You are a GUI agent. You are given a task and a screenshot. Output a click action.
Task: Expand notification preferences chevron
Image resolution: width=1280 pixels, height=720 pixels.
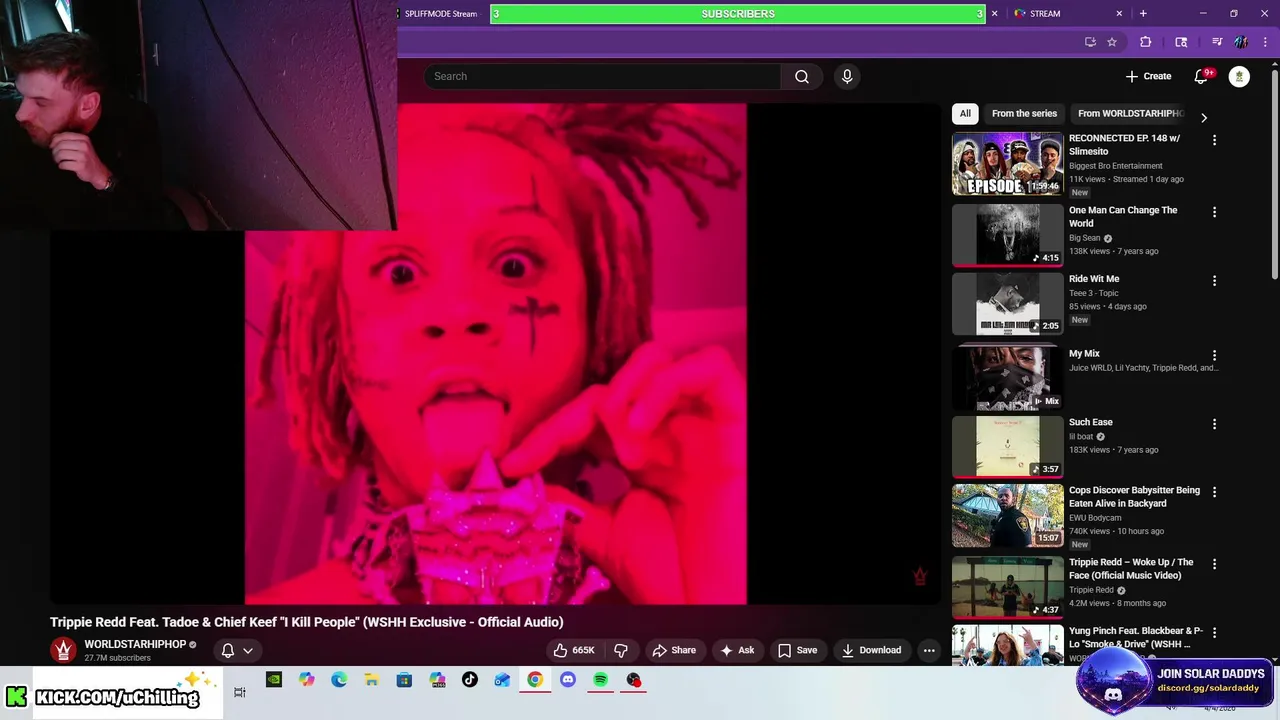pyautogui.click(x=248, y=650)
